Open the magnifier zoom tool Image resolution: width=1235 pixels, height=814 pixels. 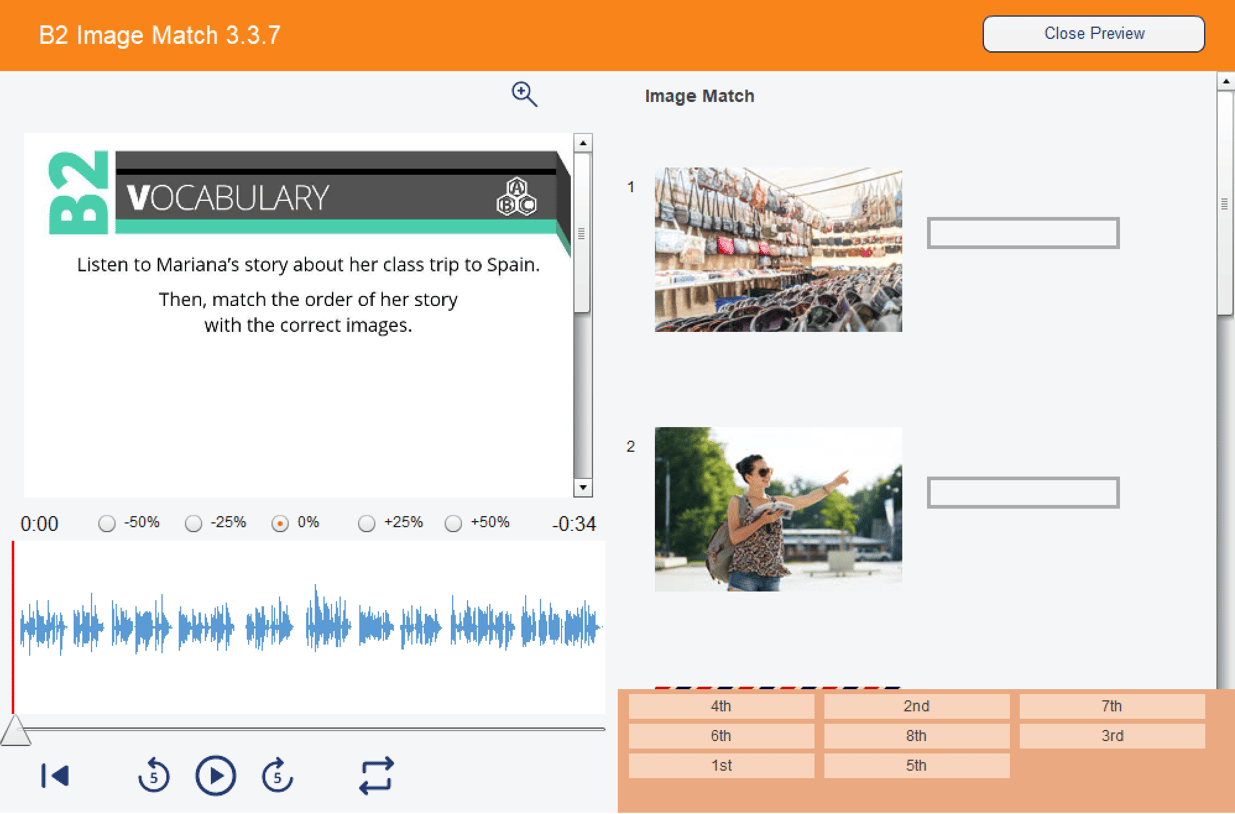click(524, 93)
